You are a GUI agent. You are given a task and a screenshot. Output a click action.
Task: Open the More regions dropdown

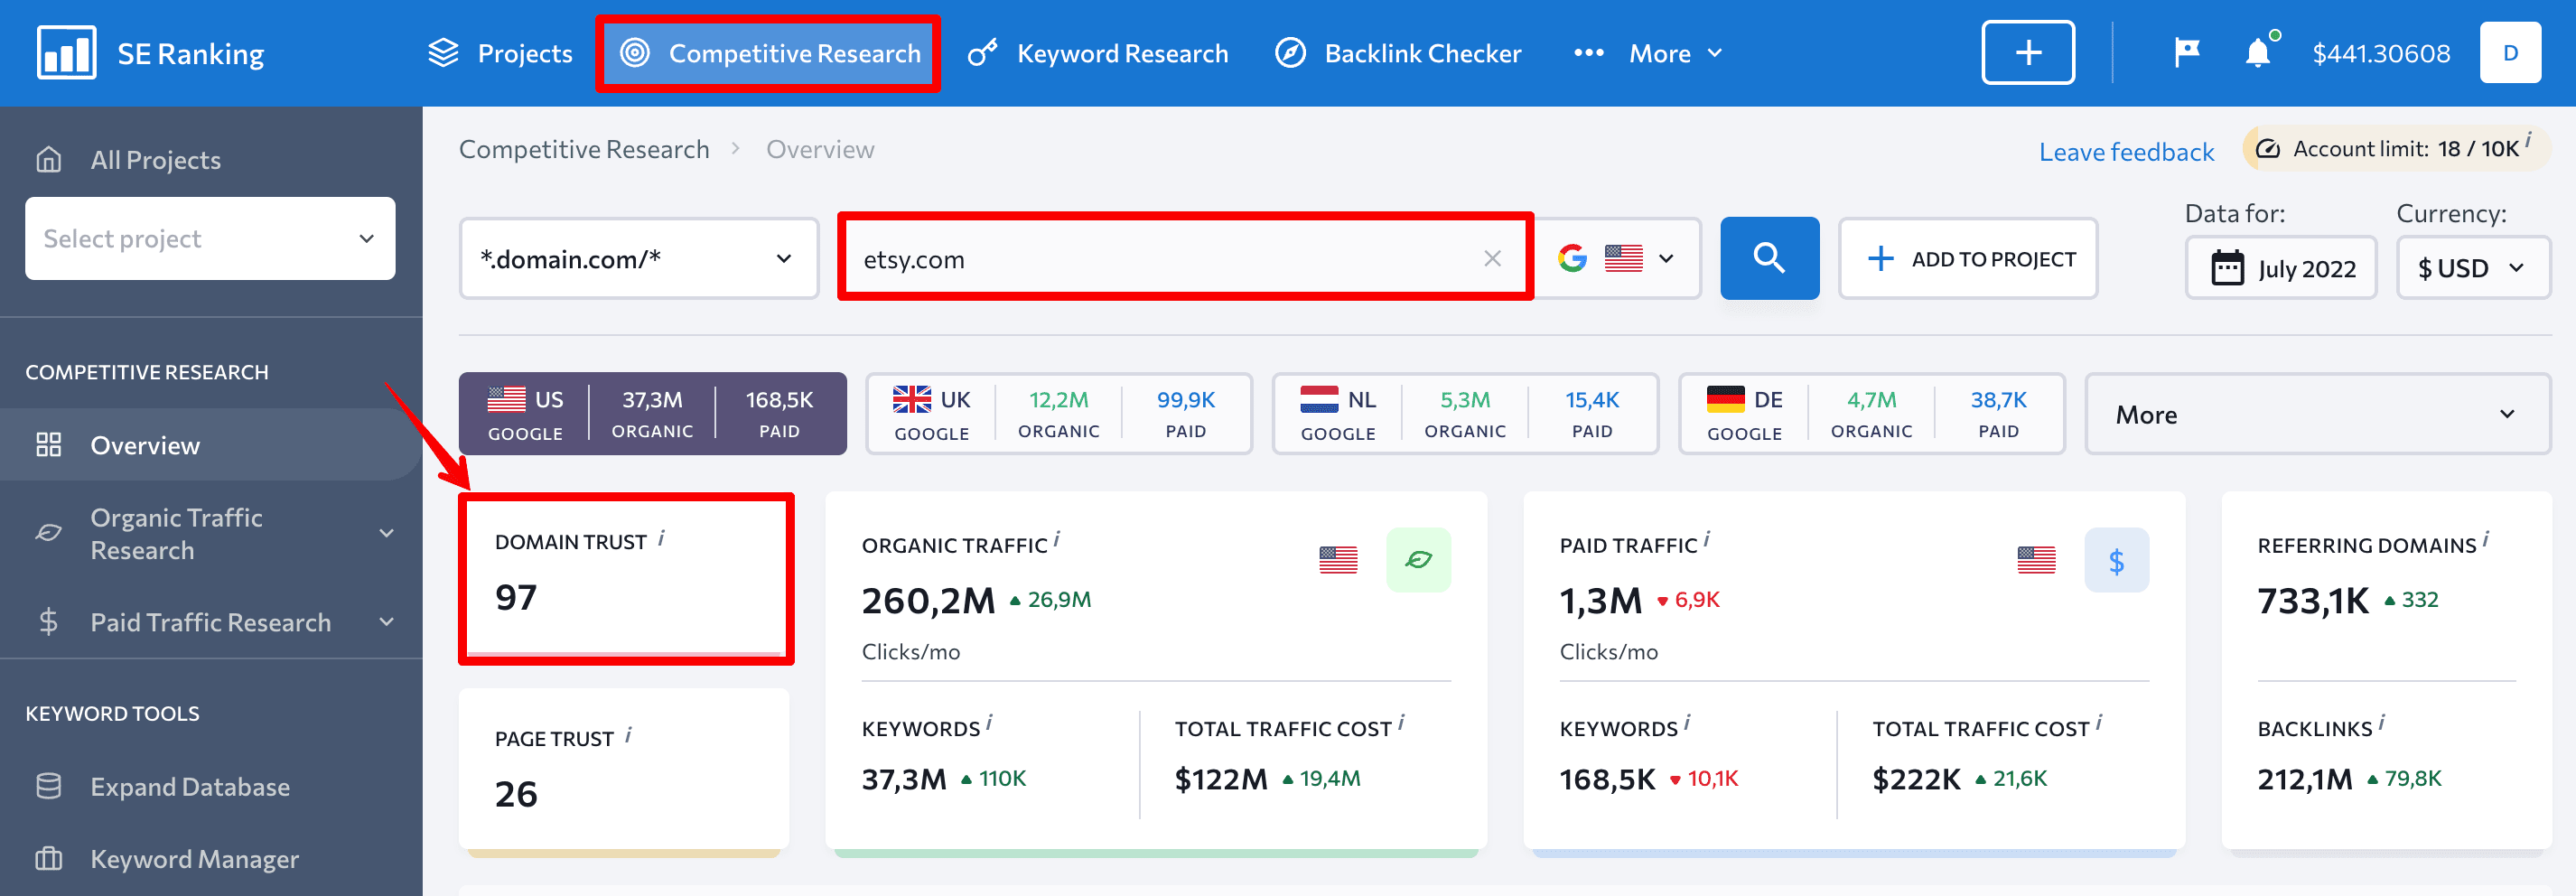coord(2317,414)
